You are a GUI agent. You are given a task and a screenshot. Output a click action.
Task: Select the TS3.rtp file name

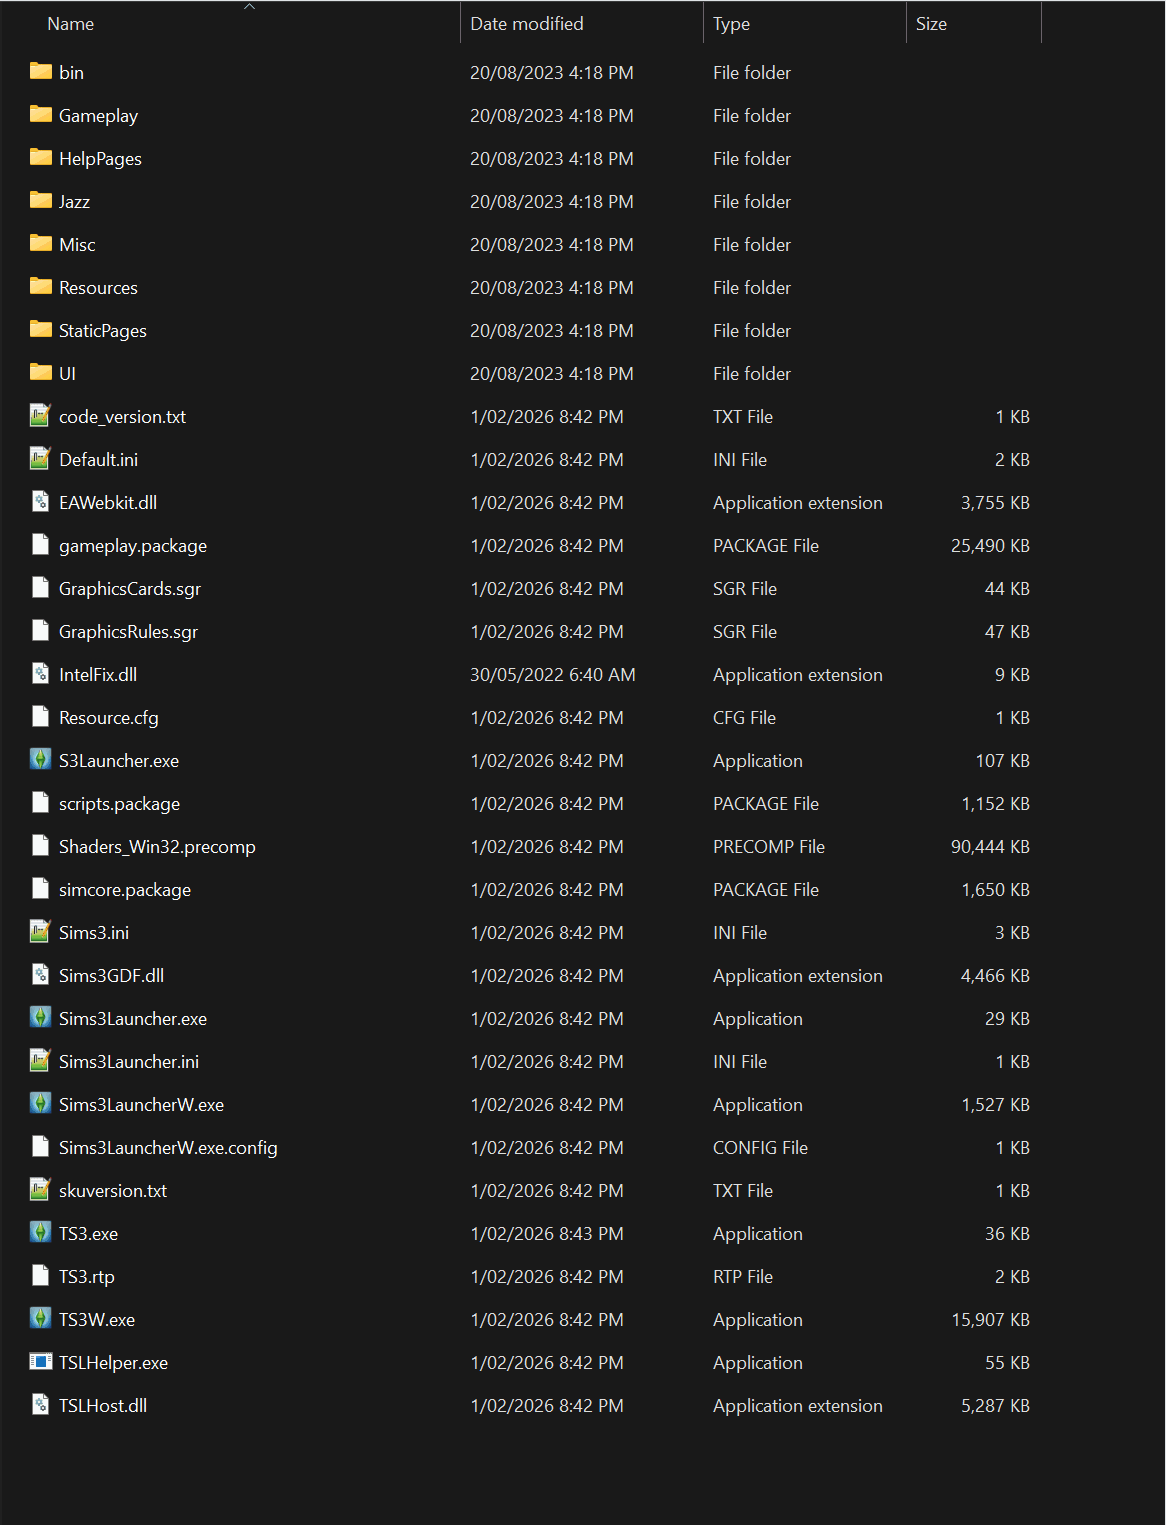[87, 1276]
